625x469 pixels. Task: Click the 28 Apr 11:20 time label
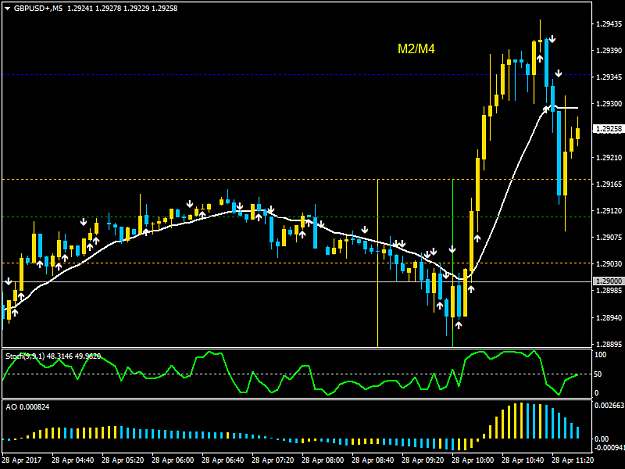tap(572, 460)
